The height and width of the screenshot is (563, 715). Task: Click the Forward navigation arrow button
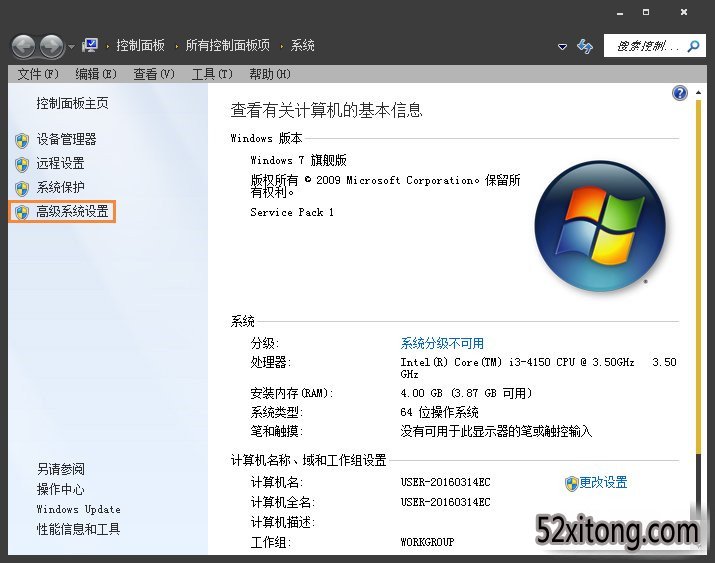[52, 46]
